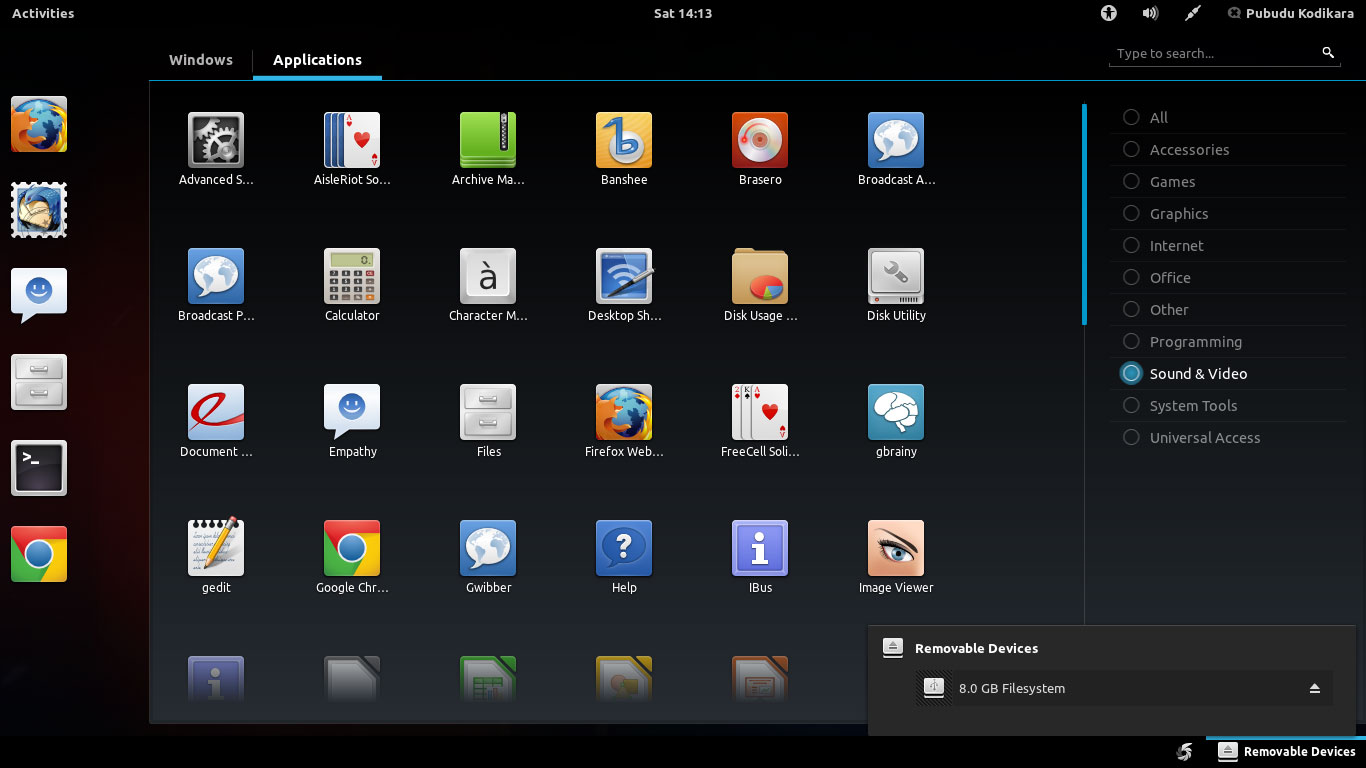Open the 8.0 GB Filesystem device
The image size is (1366, 768).
[x=1124, y=688]
